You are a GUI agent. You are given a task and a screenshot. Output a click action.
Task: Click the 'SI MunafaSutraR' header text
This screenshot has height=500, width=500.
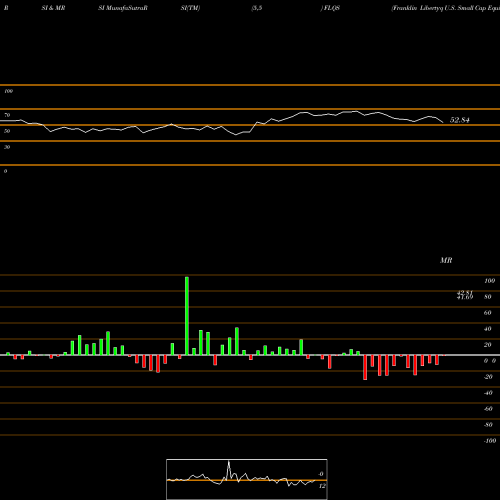(x=123, y=8)
